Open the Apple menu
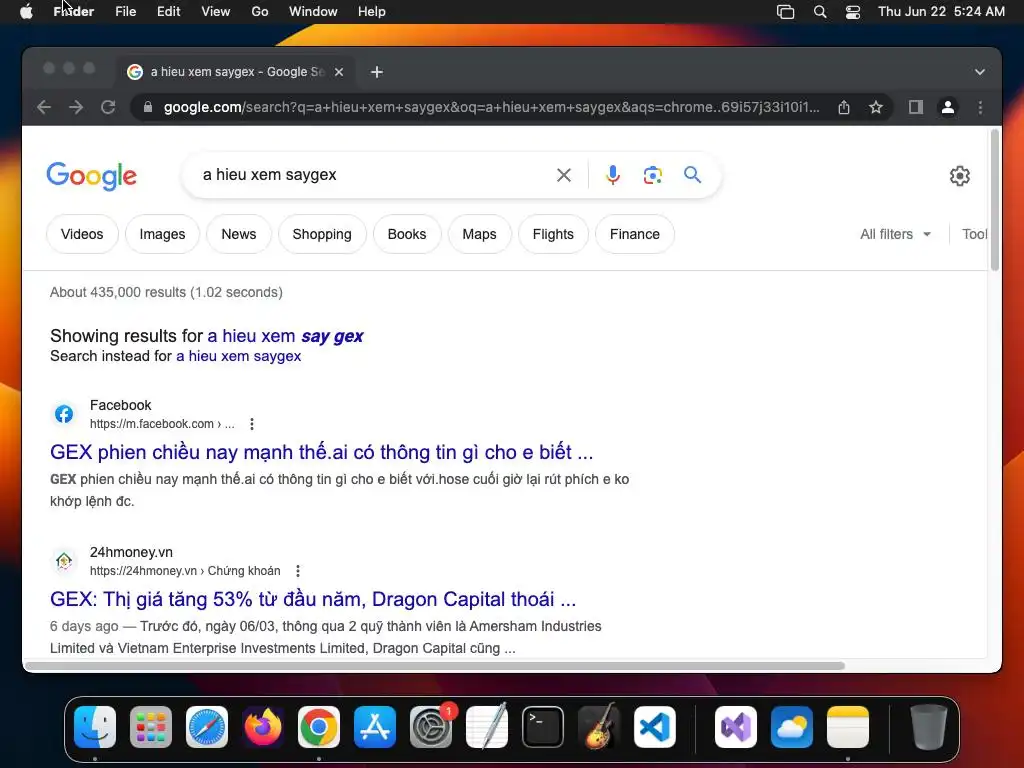 26,12
